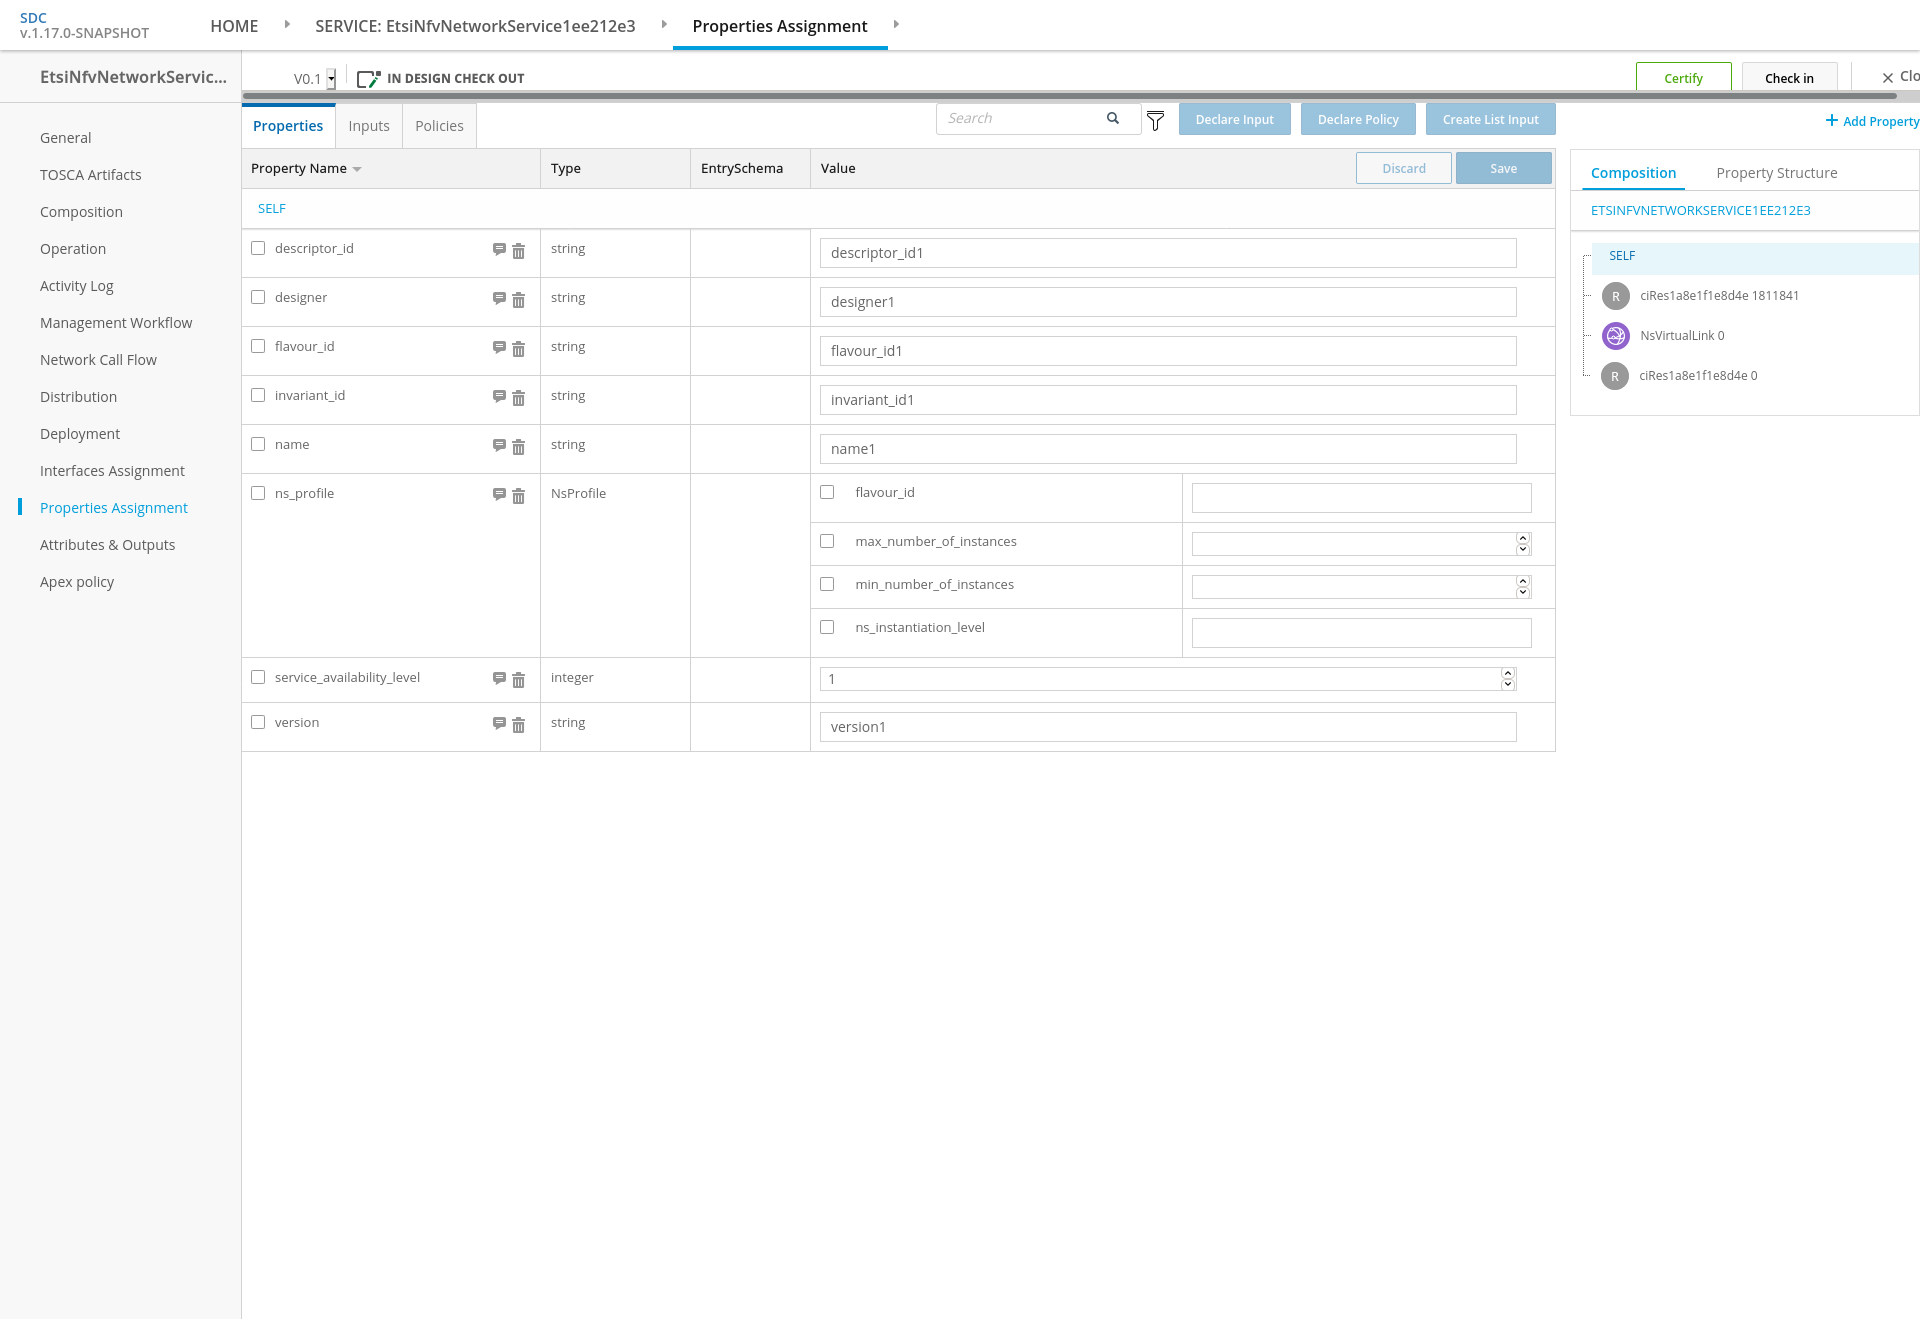Click the Create List Input button
Viewport: 1920px width, 1319px height.
point(1490,119)
